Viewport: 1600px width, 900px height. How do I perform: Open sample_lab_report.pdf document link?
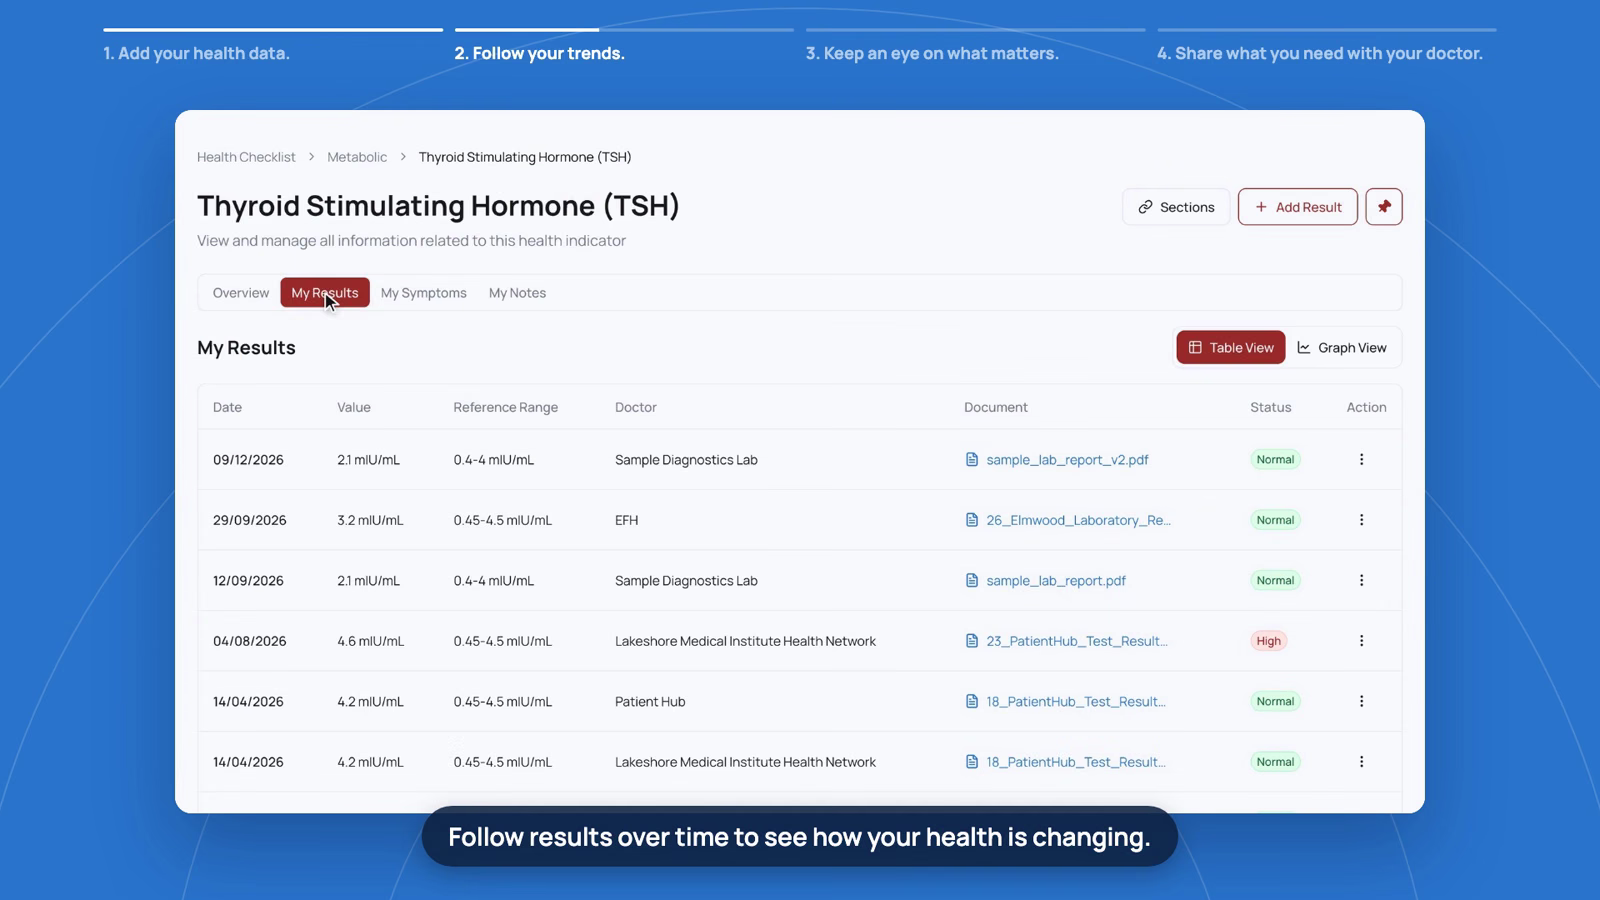[x=1056, y=581]
